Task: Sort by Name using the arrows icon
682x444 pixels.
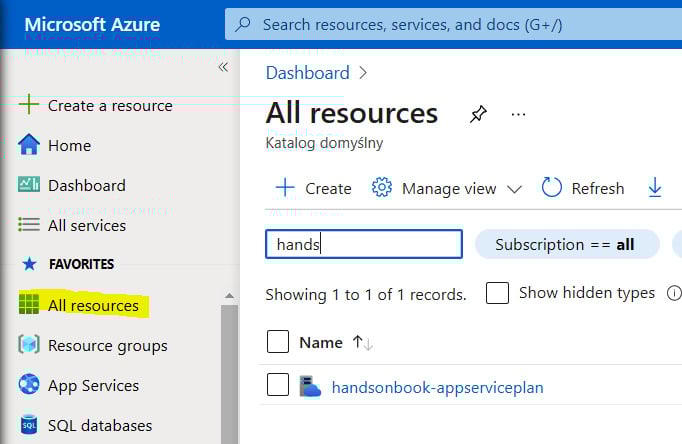Action: (x=363, y=343)
